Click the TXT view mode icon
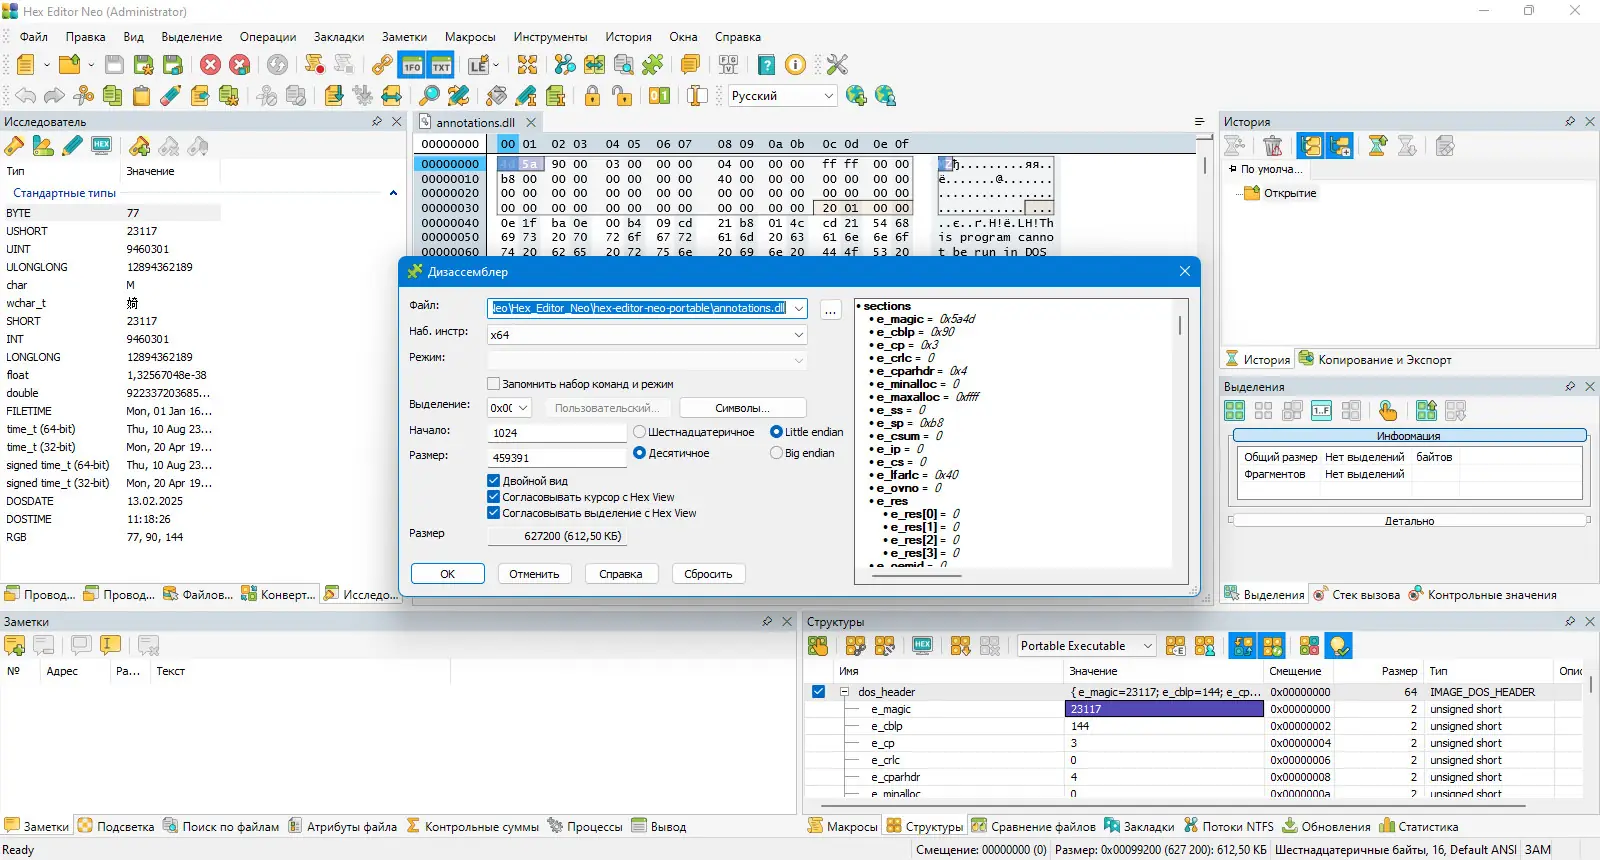 click(x=441, y=65)
